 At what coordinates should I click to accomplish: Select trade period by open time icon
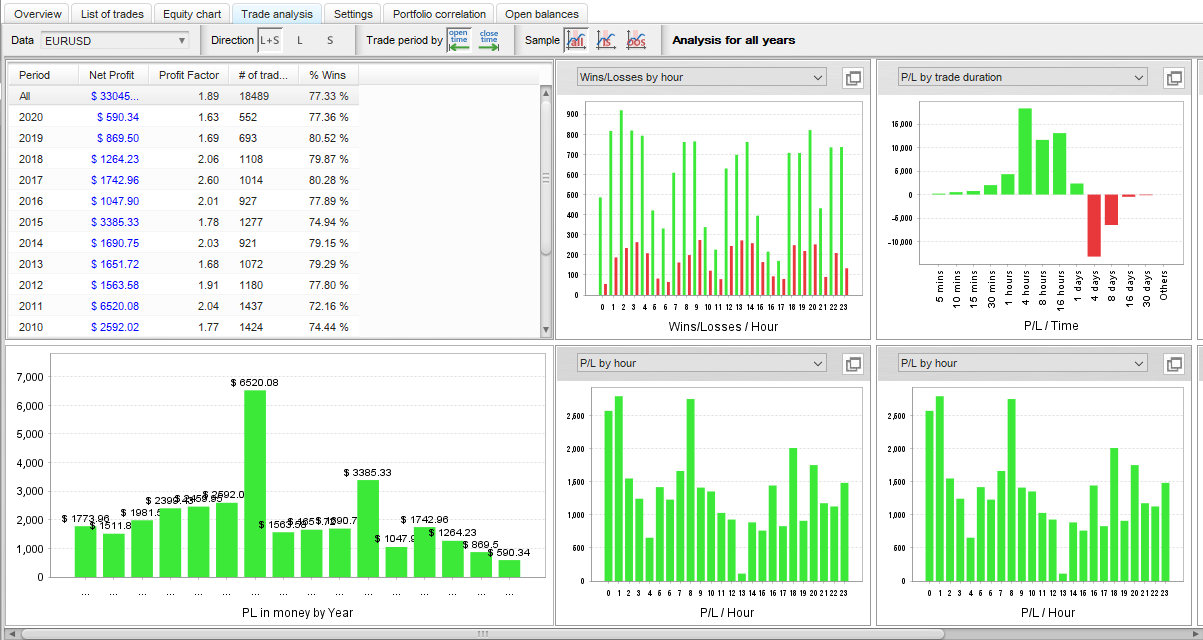point(458,40)
